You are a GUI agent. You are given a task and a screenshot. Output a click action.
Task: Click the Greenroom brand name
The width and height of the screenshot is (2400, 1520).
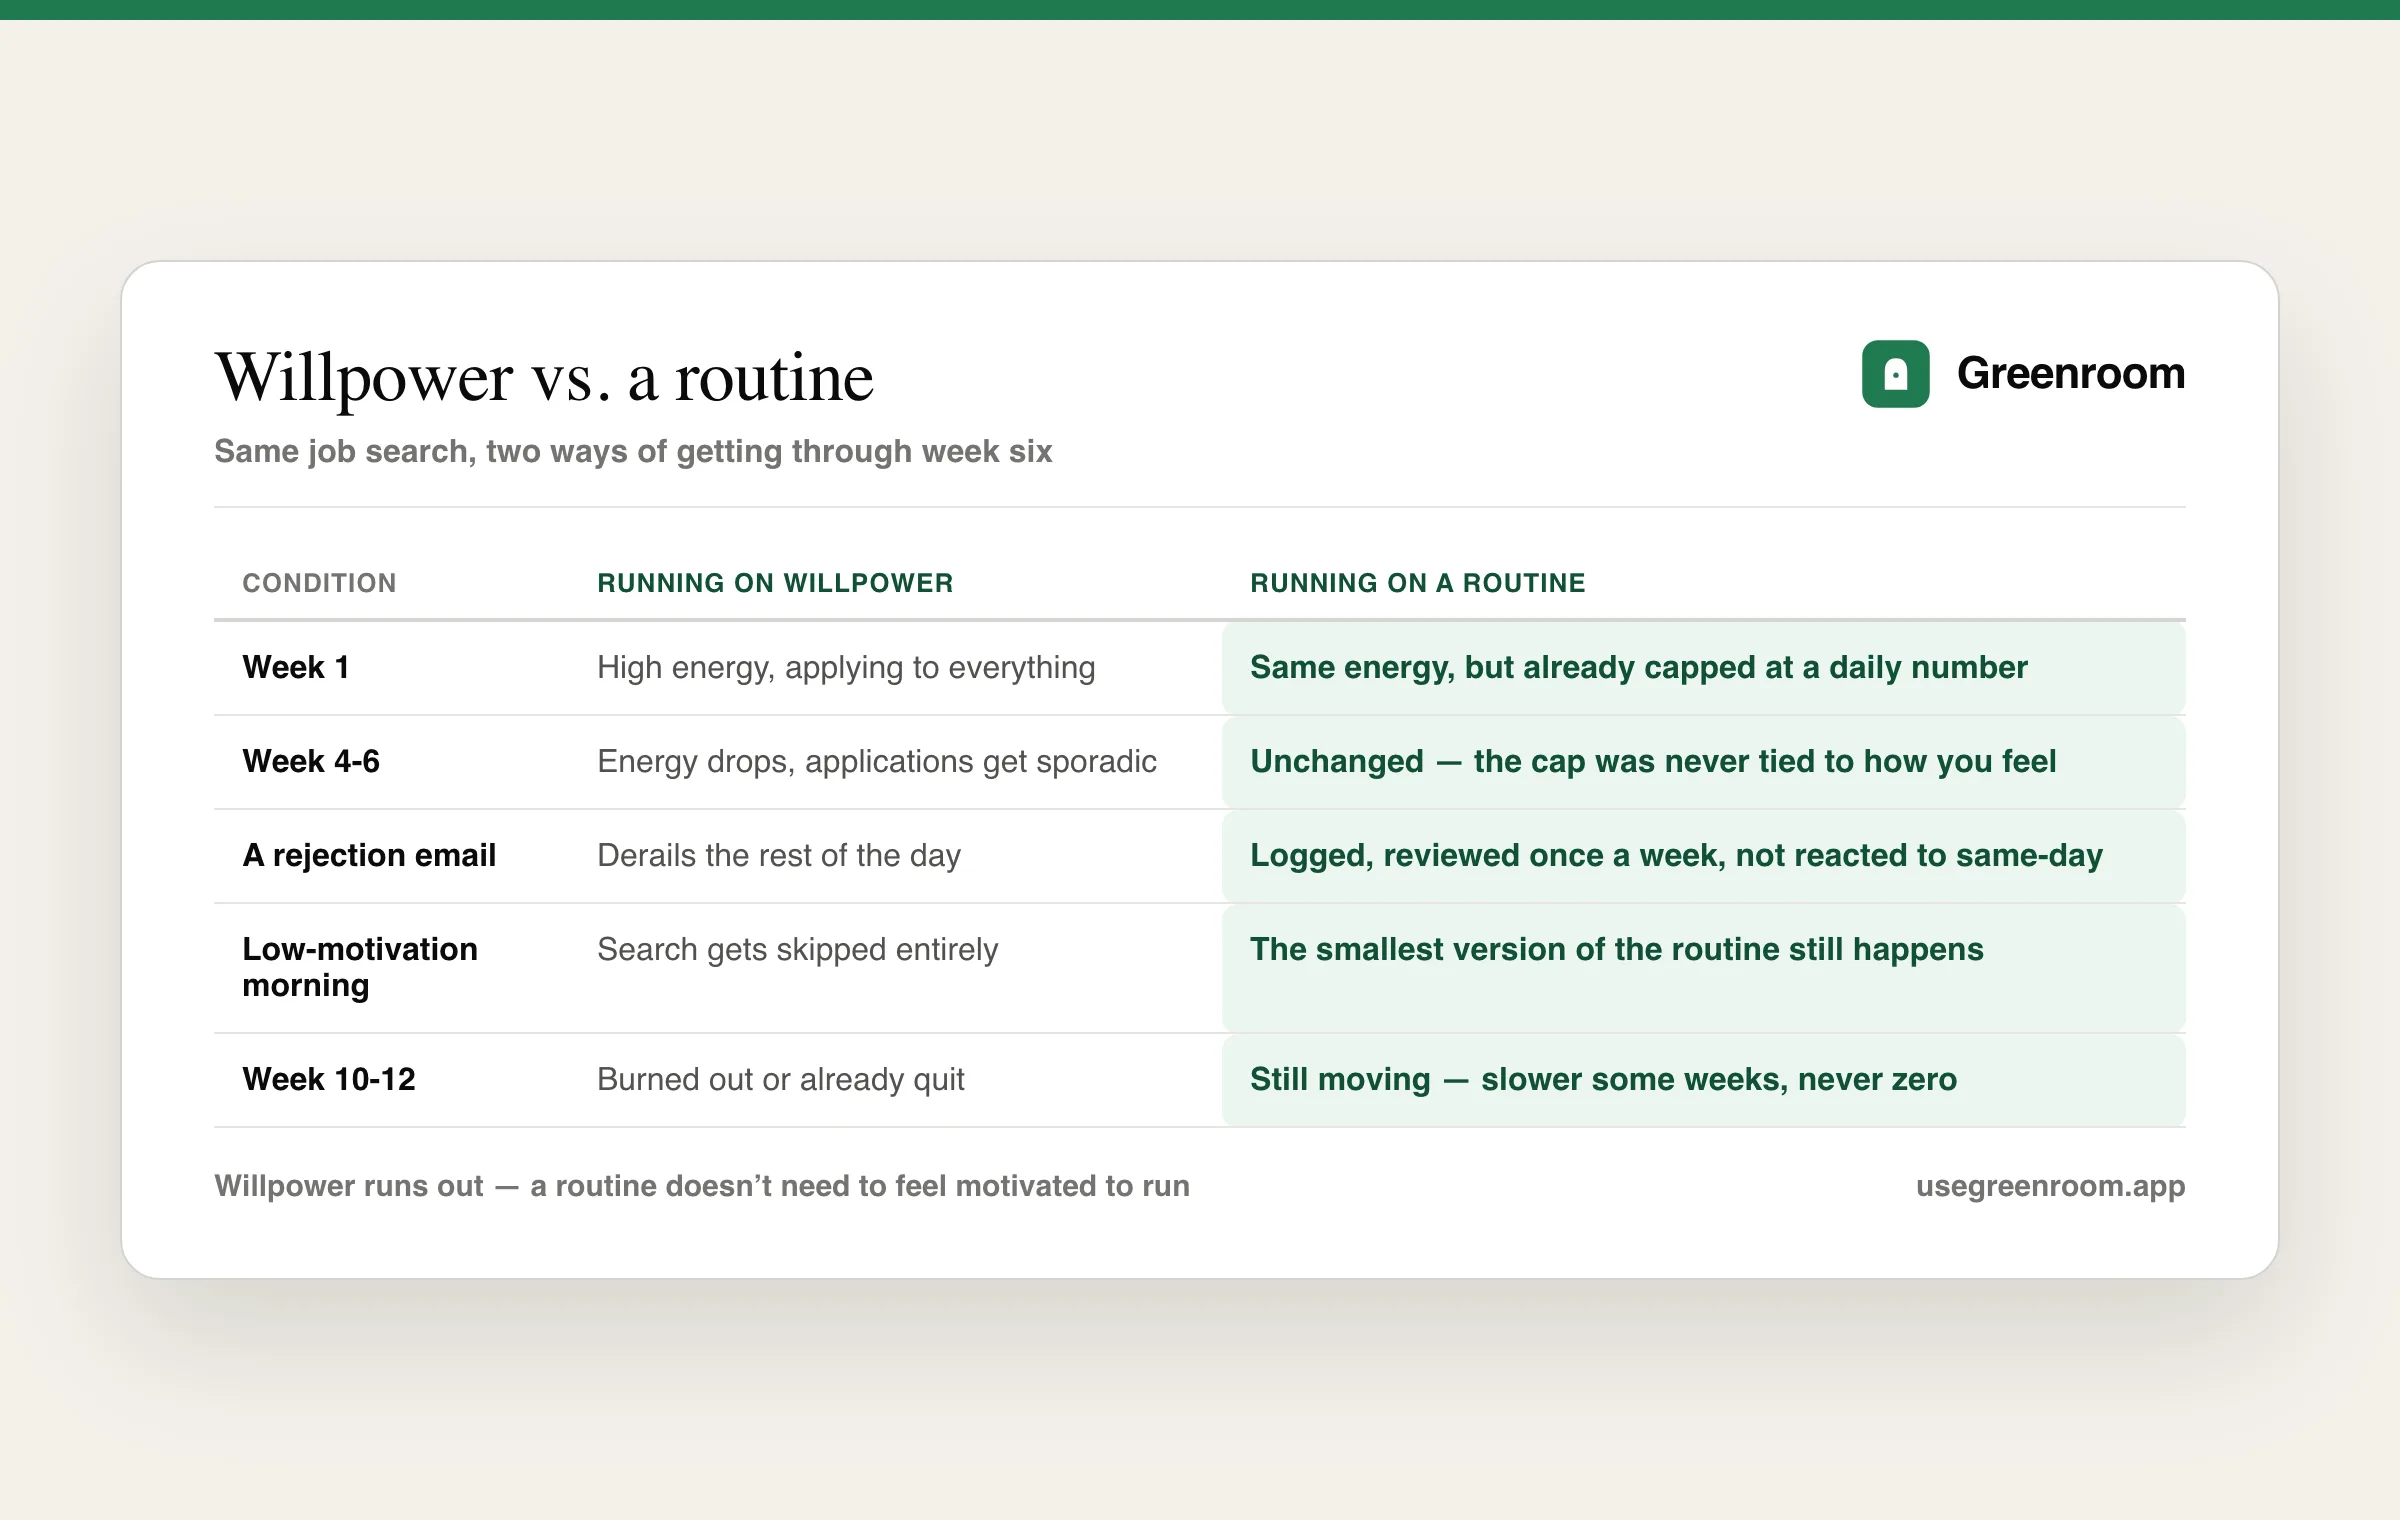(2070, 373)
